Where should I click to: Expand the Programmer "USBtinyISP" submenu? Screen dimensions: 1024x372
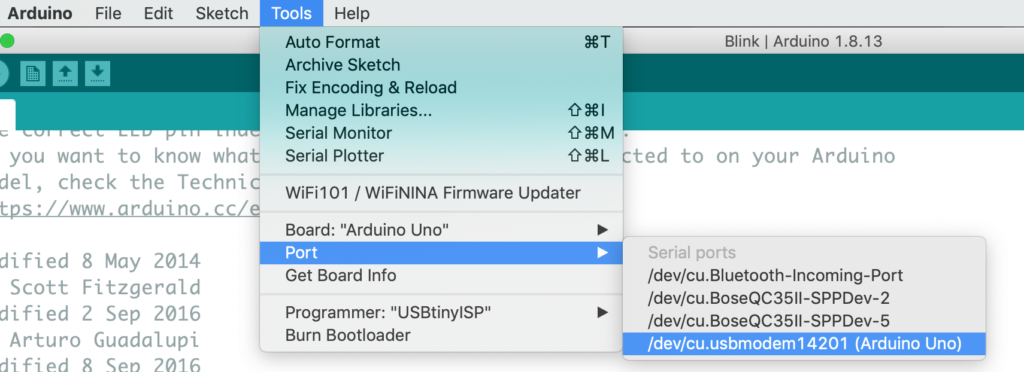point(602,313)
